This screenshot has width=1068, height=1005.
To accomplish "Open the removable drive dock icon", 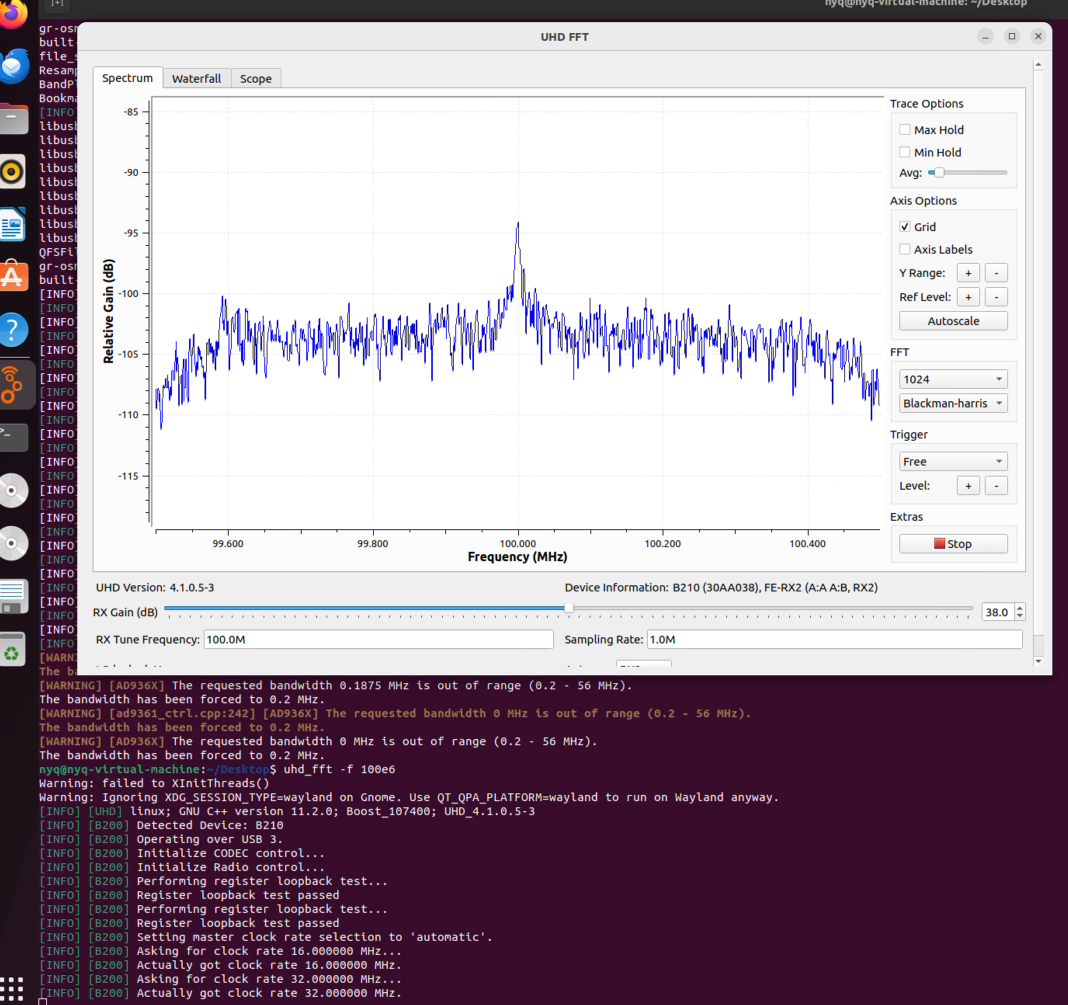I will 13,596.
